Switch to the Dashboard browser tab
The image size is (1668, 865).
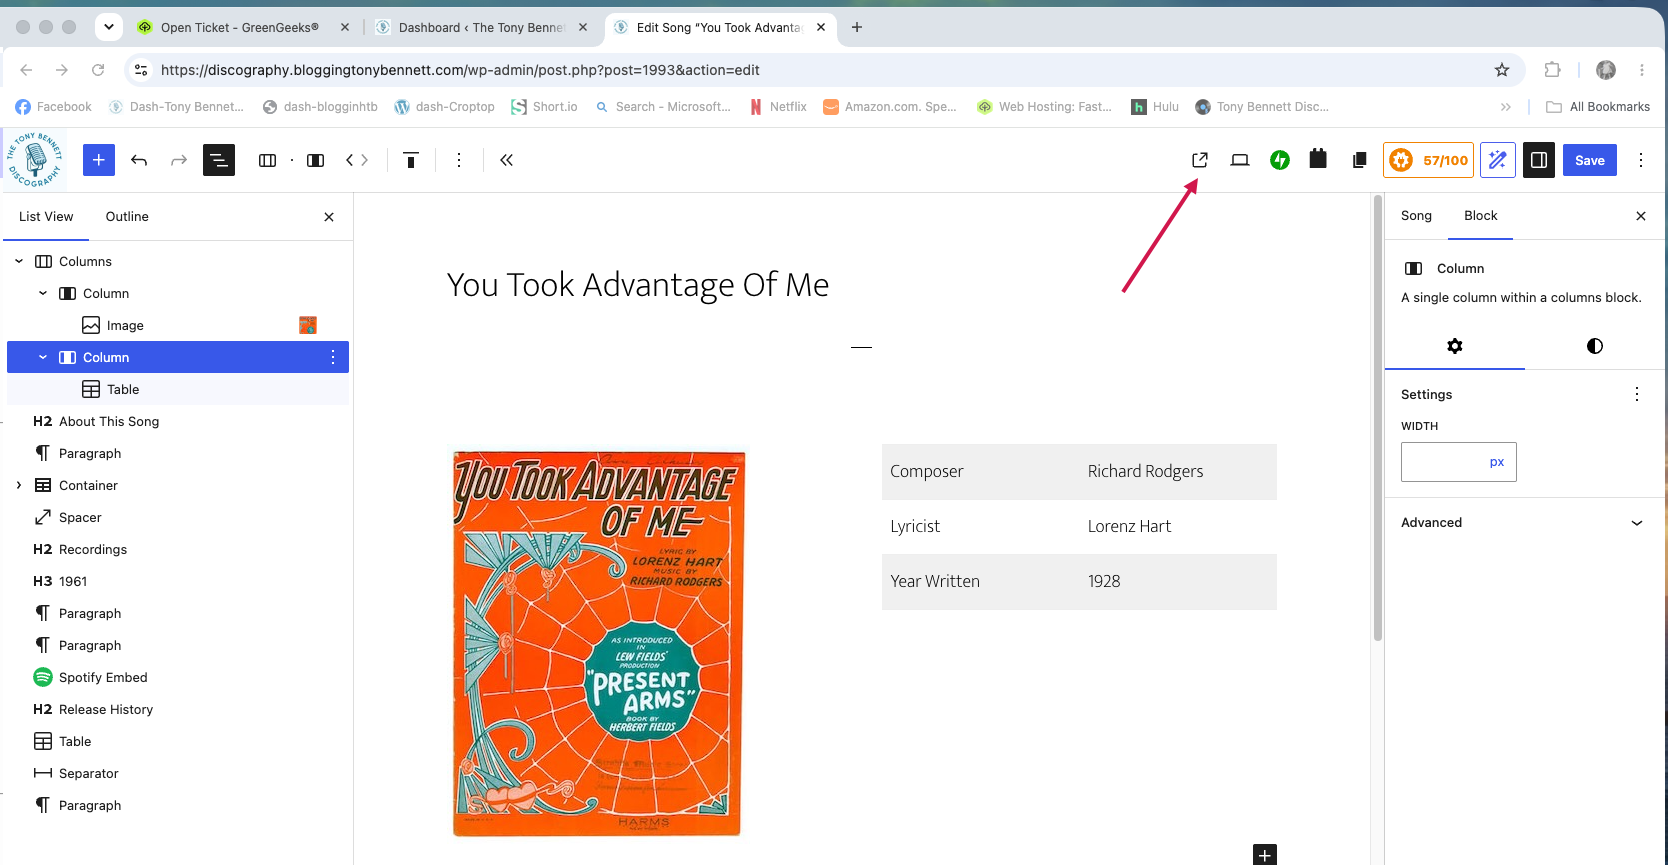click(482, 28)
